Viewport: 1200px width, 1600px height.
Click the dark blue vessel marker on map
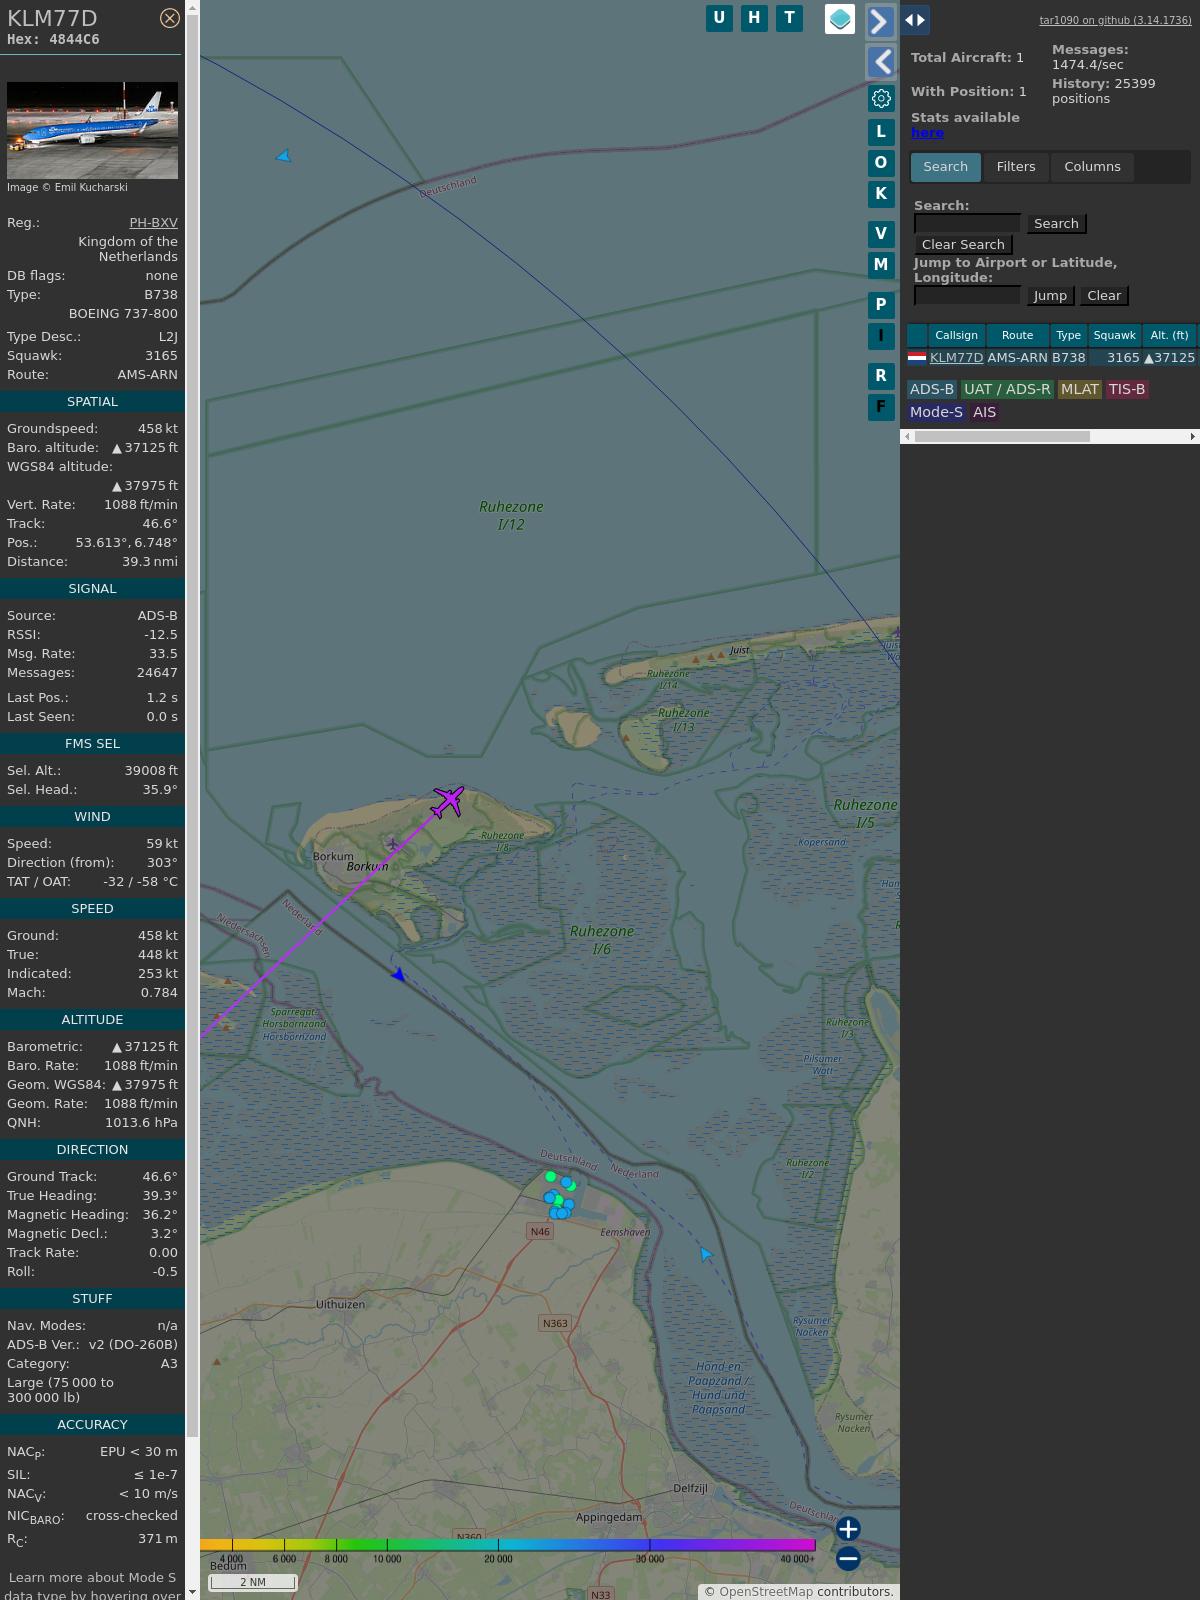point(398,974)
